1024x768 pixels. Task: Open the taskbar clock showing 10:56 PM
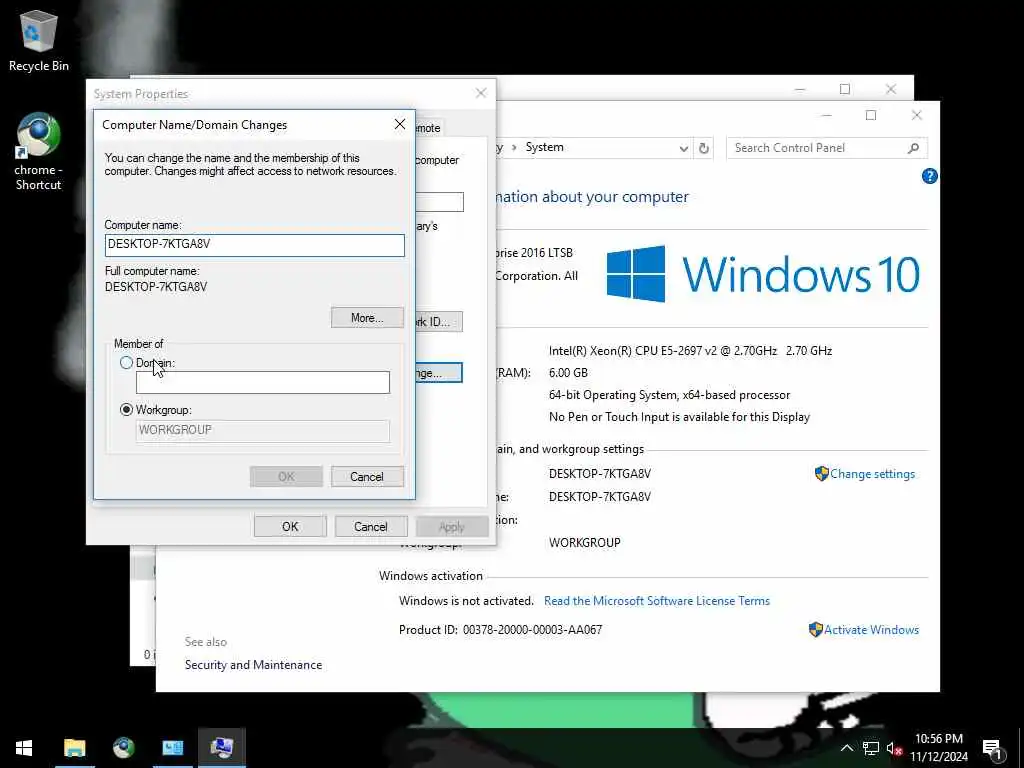pyautogui.click(x=938, y=748)
